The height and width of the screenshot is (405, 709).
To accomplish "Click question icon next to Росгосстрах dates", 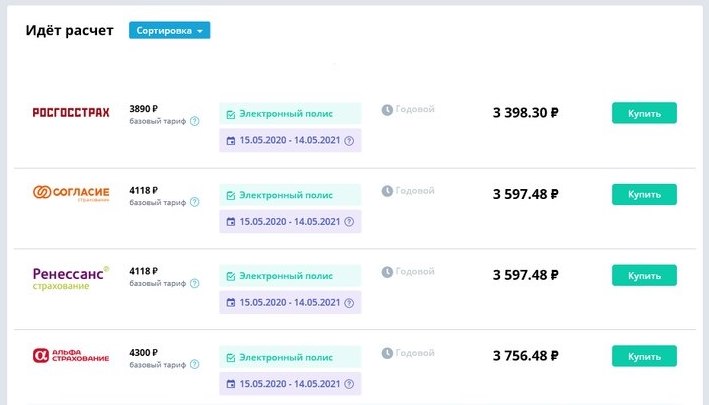I will pos(349,141).
